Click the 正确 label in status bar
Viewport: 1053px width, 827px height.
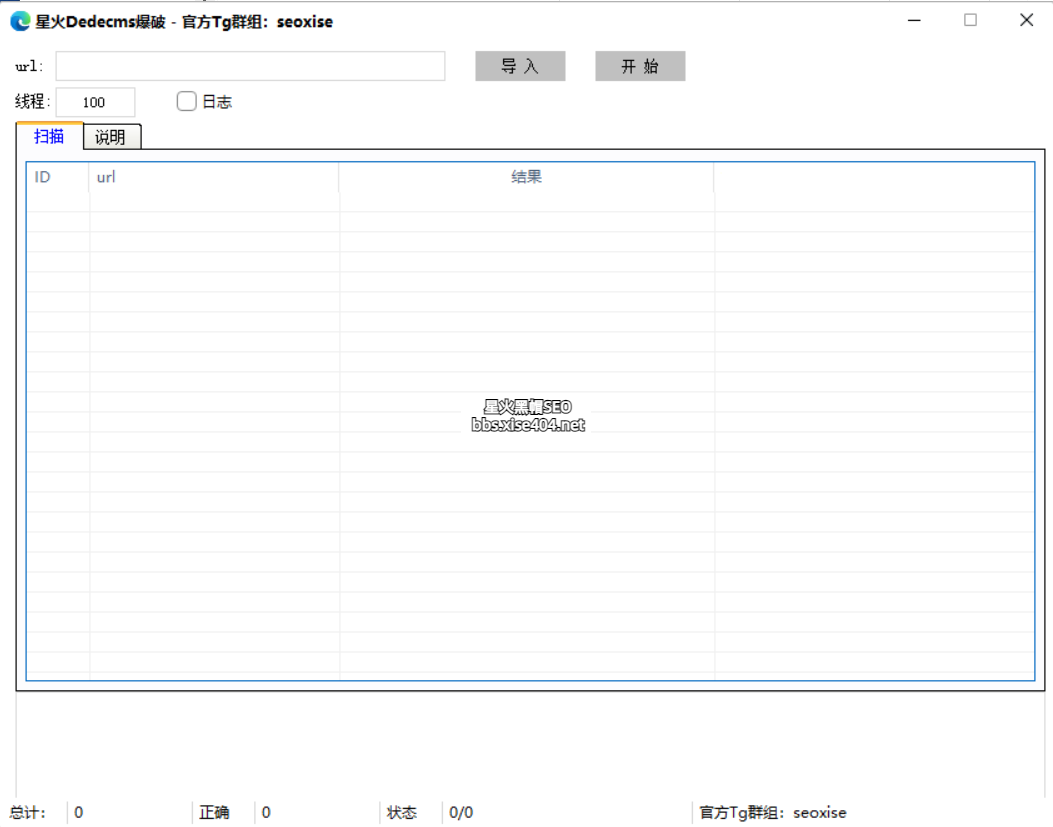coord(214,812)
